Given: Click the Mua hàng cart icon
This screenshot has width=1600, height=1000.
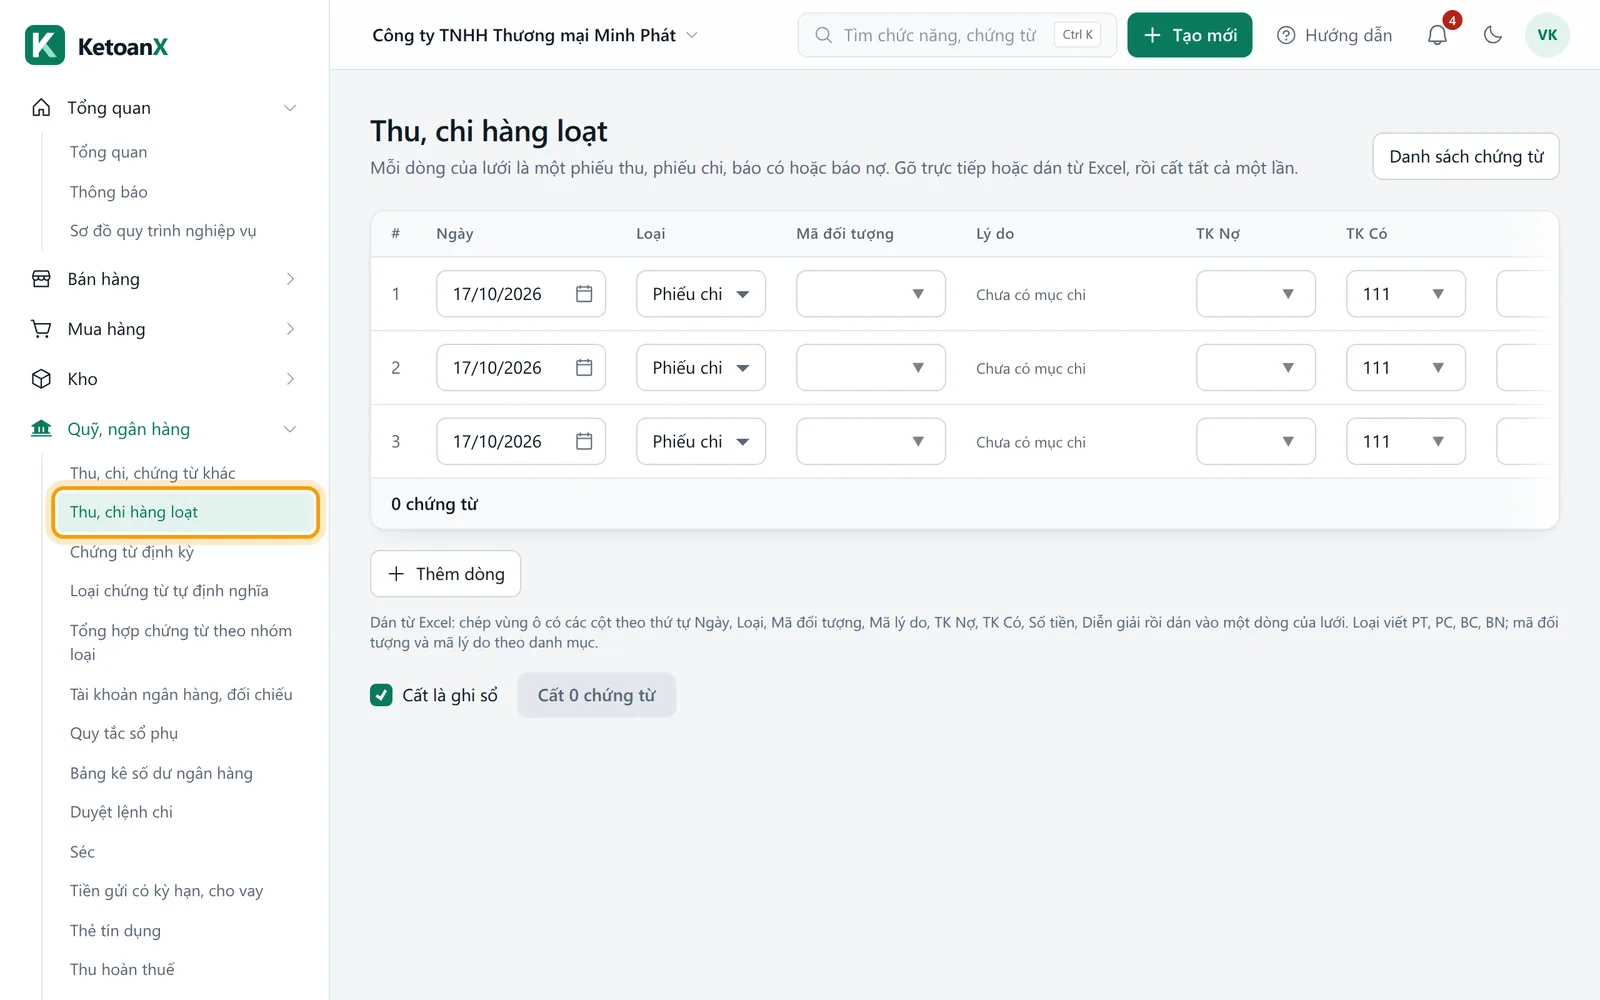Looking at the screenshot, I should tap(41, 329).
